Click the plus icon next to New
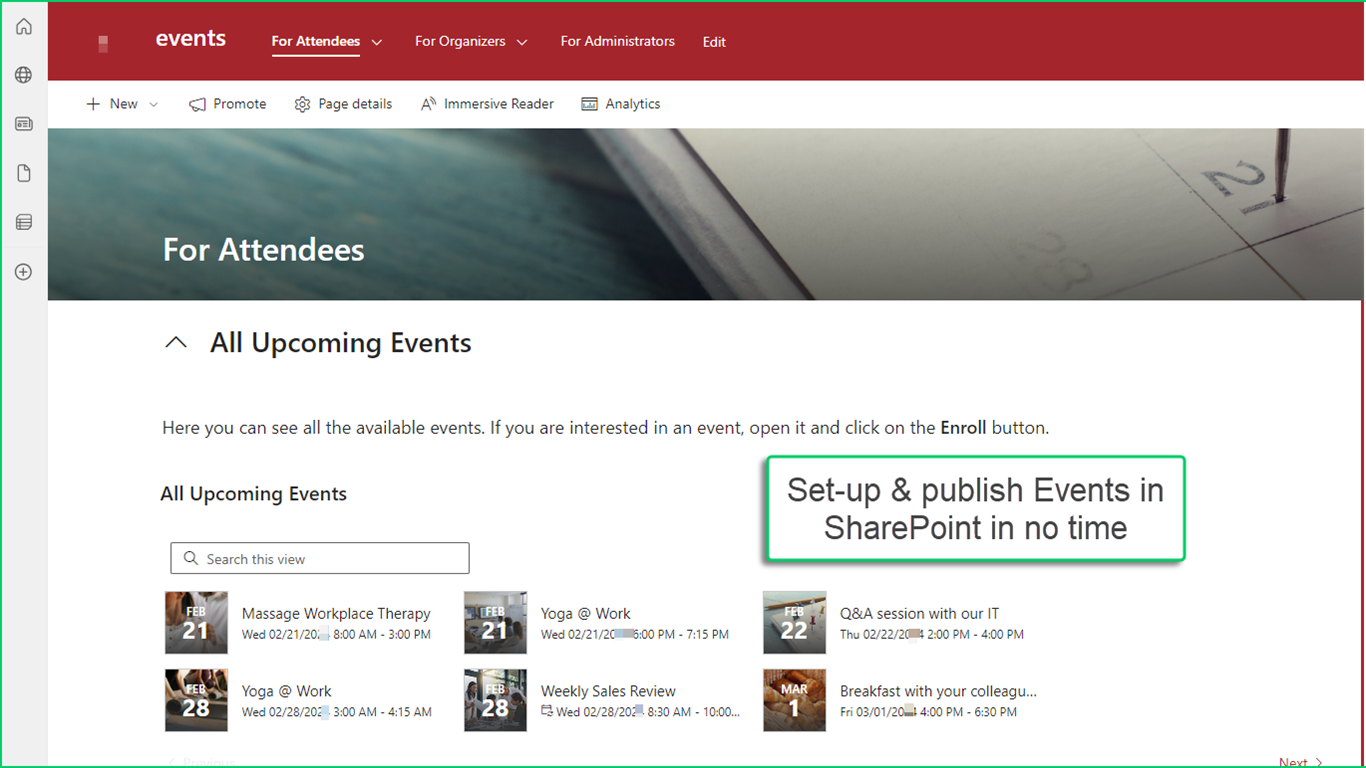This screenshot has height=768, width=1366. [93, 104]
